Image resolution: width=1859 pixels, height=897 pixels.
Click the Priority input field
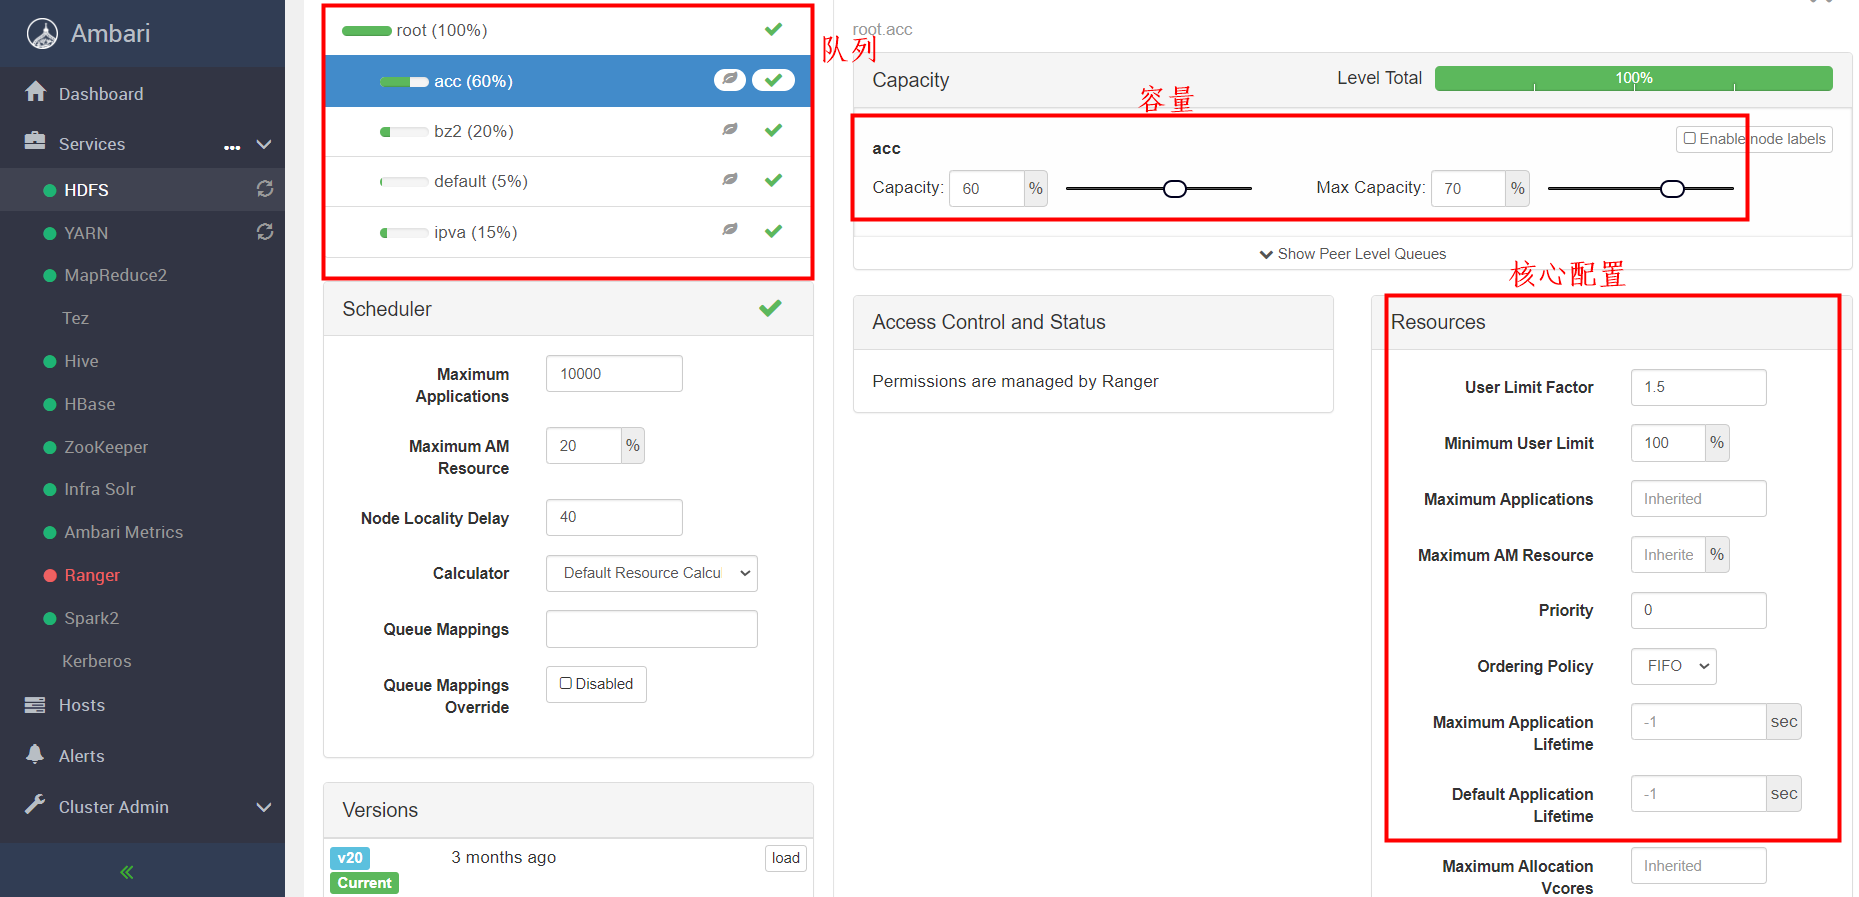[x=1698, y=610]
